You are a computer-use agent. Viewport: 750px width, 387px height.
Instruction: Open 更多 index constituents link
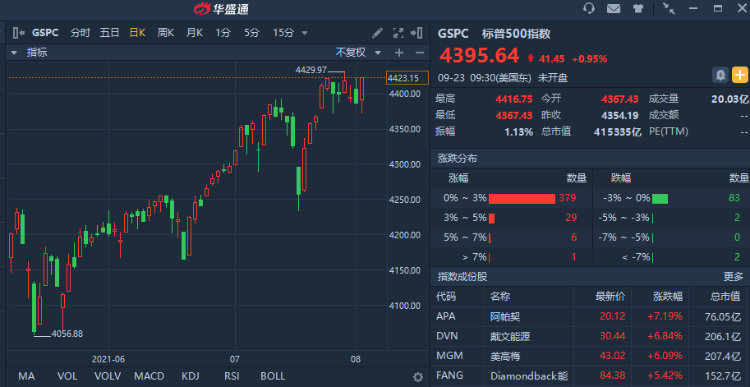(733, 276)
